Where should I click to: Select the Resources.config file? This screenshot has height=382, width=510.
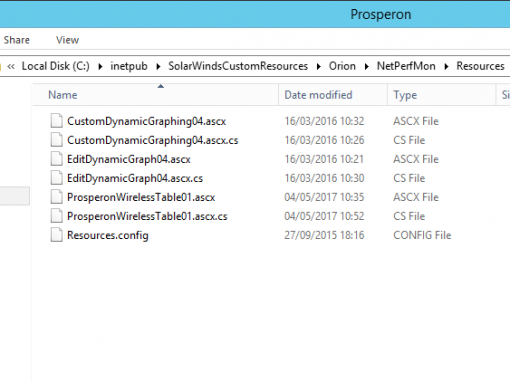(108, 235)
